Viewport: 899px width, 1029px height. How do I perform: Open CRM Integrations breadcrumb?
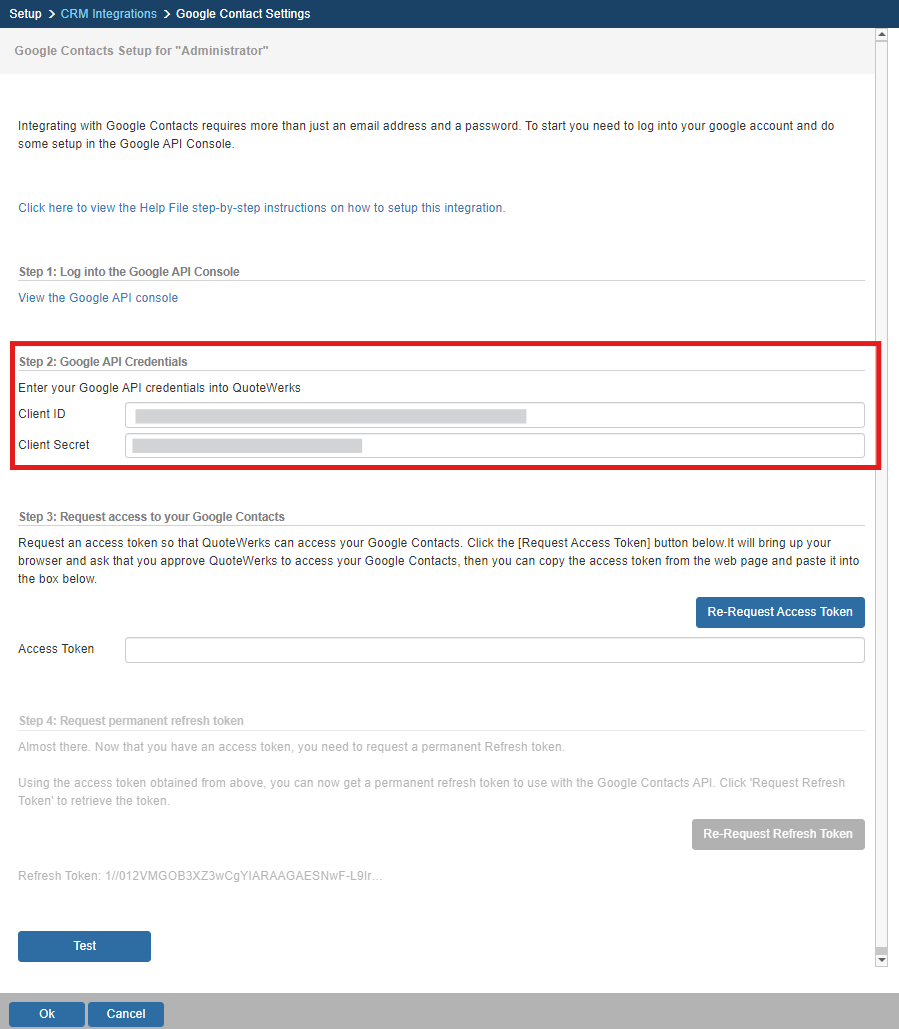coord(108,14)
